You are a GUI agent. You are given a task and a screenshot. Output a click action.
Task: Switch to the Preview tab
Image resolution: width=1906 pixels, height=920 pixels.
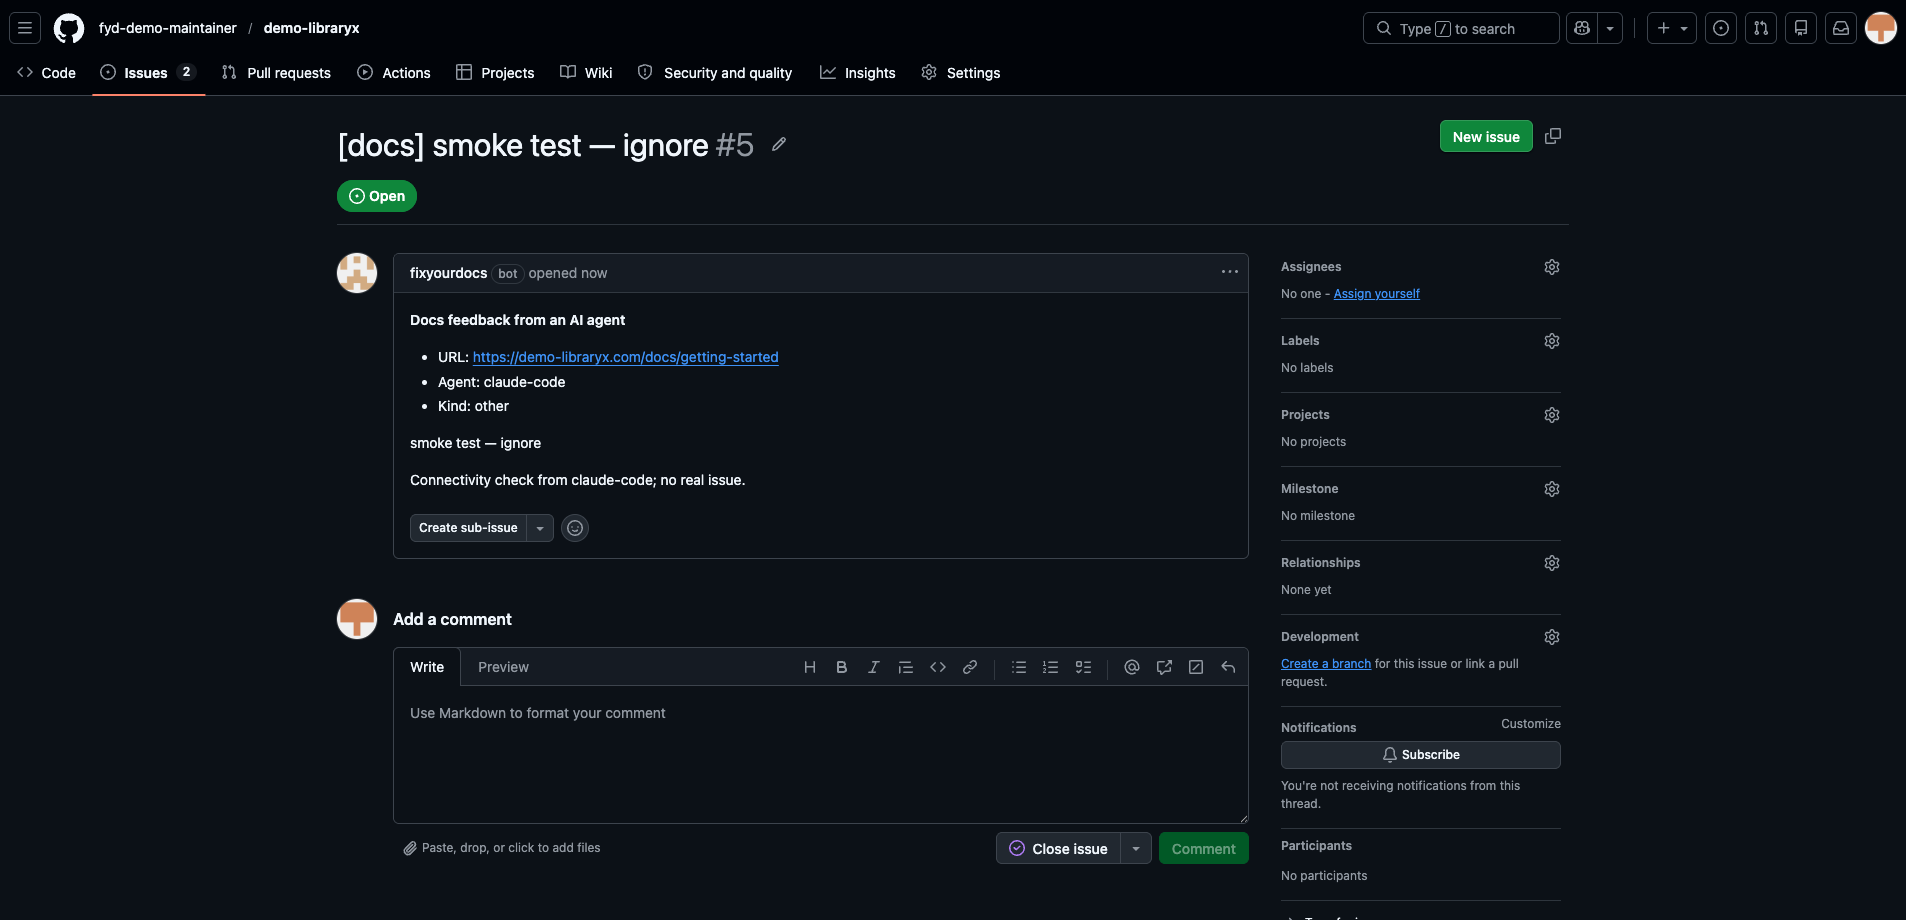(503, 667)
